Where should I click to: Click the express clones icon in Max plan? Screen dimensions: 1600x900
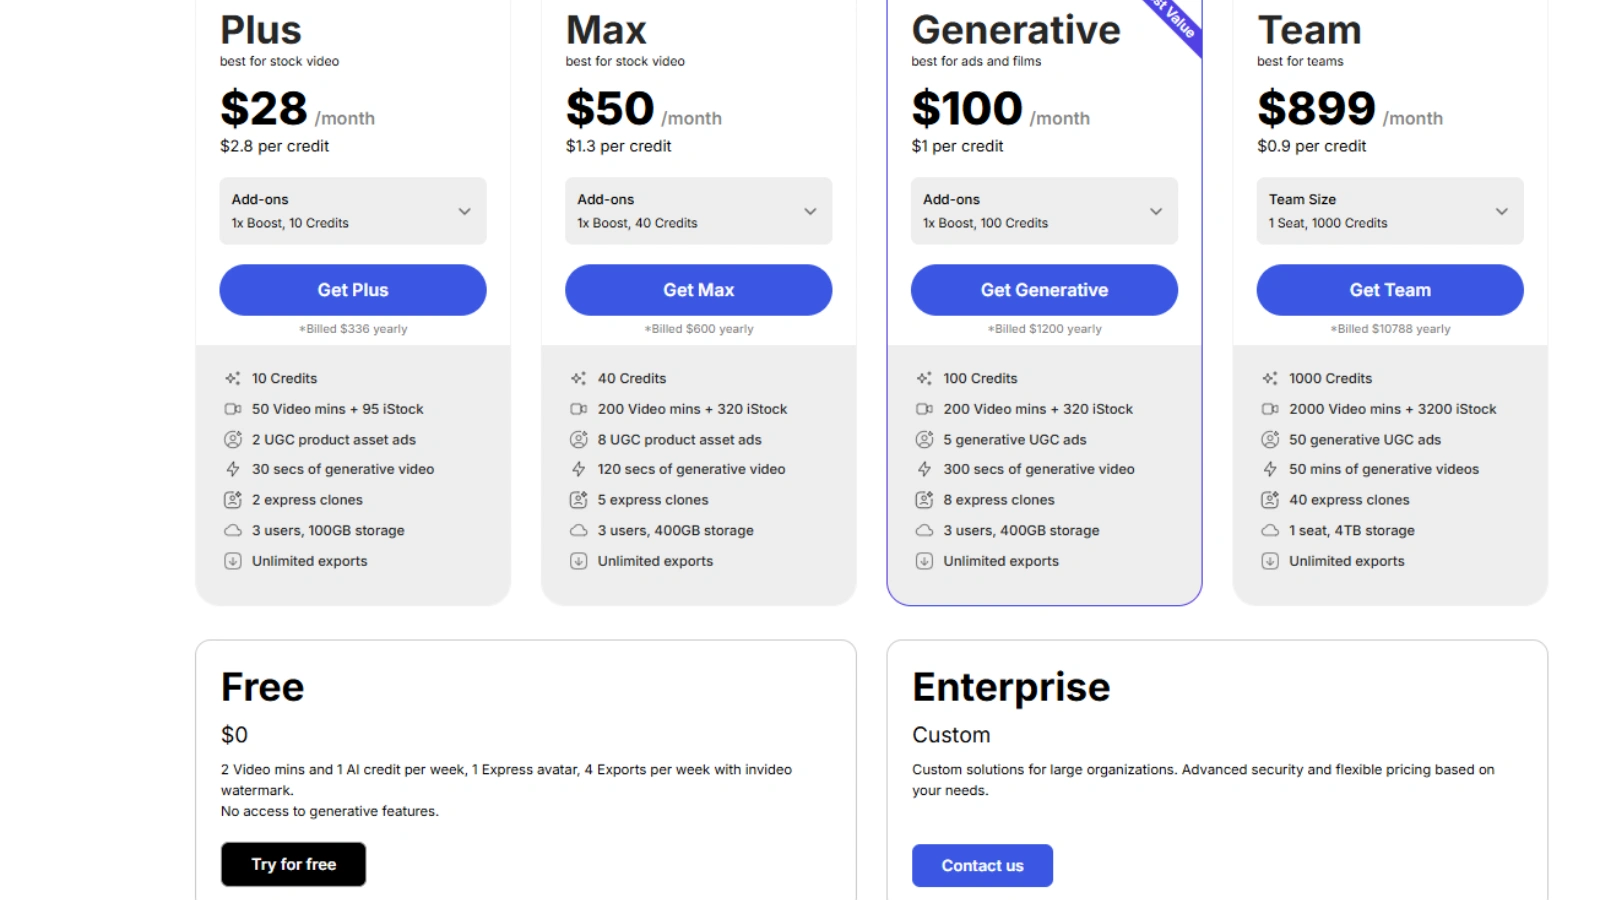pos(578,500)
